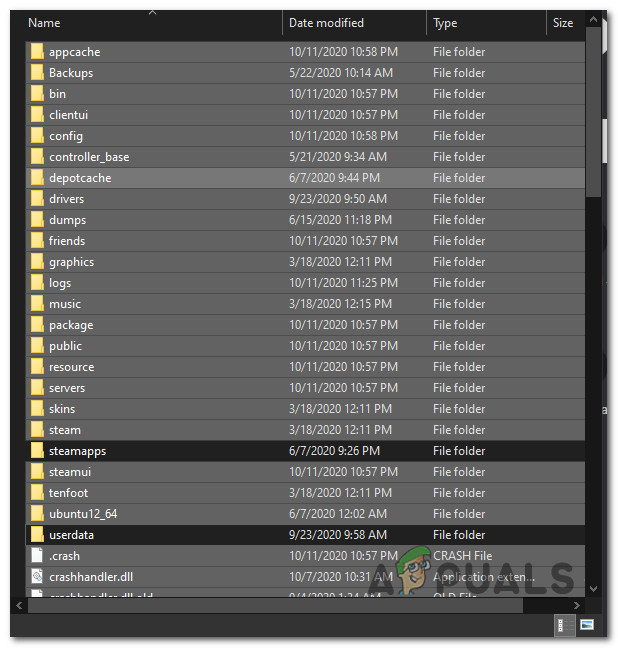
Task: Select the dumps folder icon
Action: [x=37, y=220]
